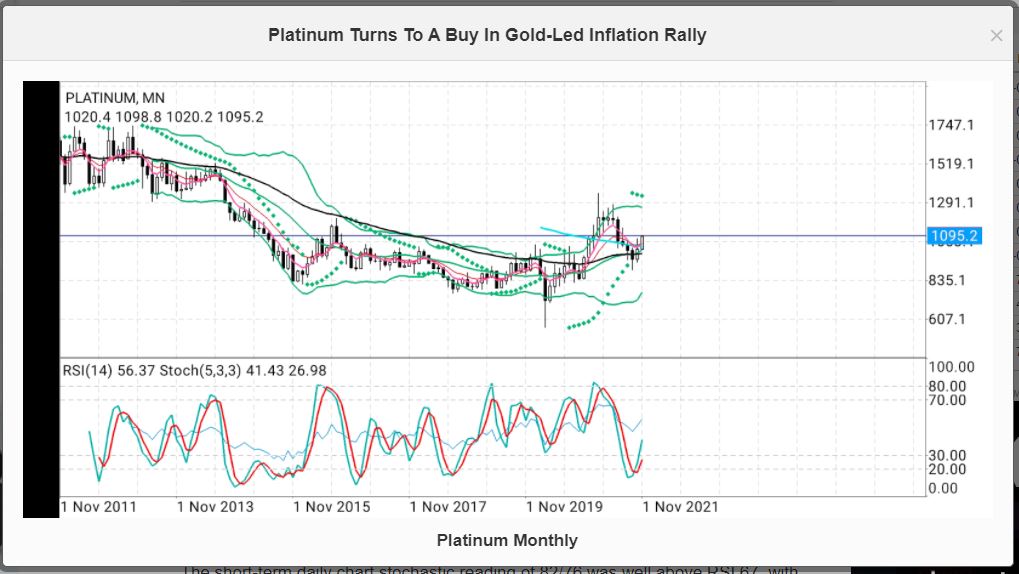Click the 1519.1 price axis label

tap(951, 164)
